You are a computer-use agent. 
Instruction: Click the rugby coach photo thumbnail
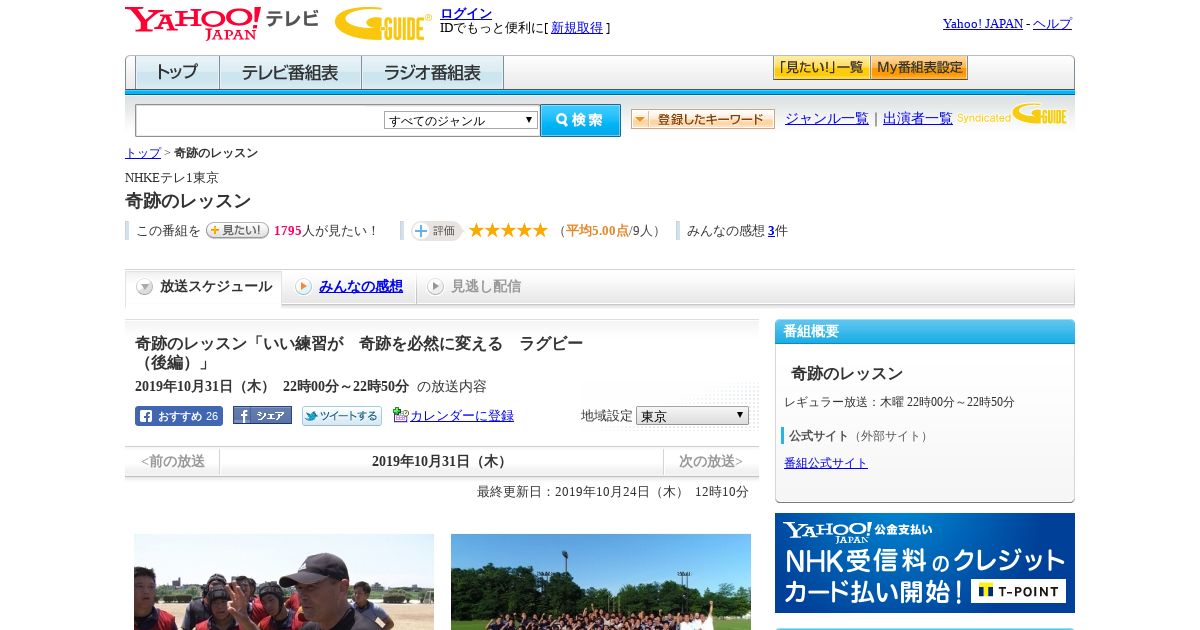(x=284, y=582)
